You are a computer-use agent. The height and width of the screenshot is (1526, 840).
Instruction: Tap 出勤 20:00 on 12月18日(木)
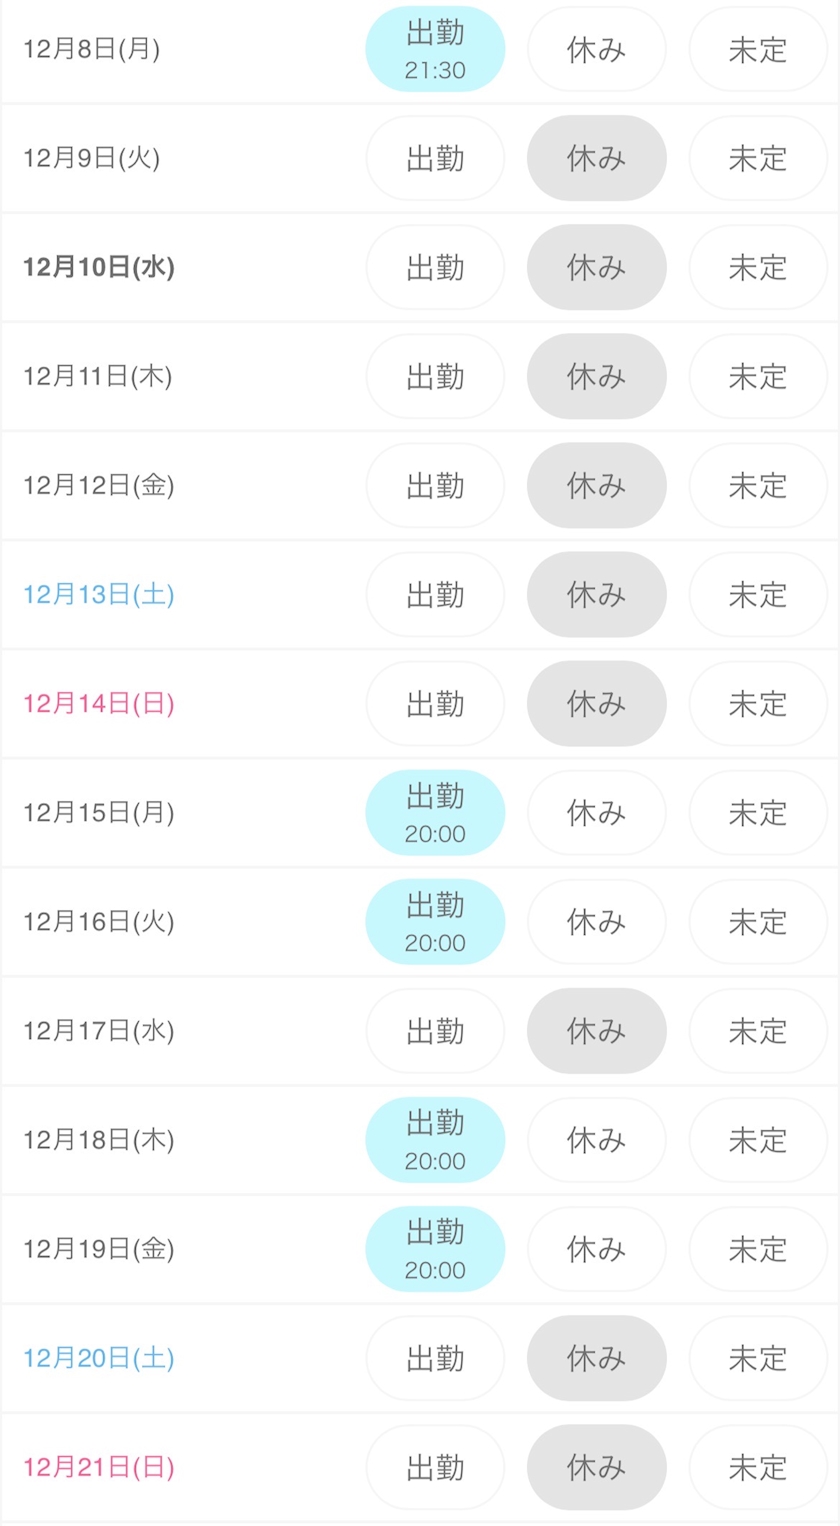tap(435, 1139)
